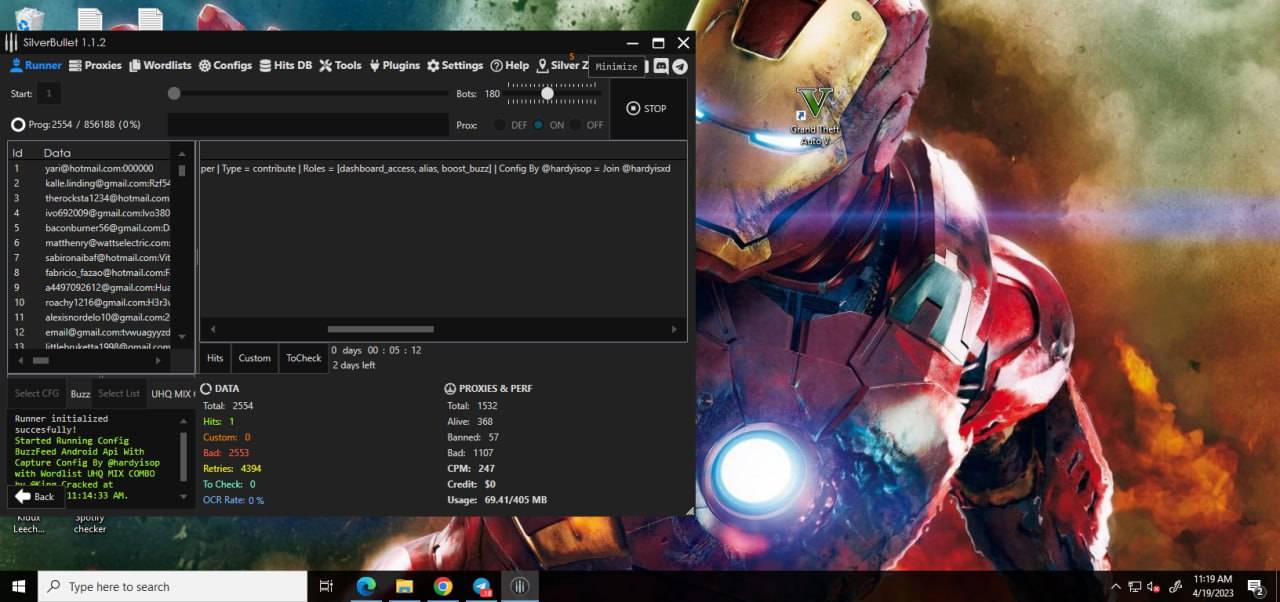
Task: Click the Windows taskbar search box
Action: [x=172, y=587]
